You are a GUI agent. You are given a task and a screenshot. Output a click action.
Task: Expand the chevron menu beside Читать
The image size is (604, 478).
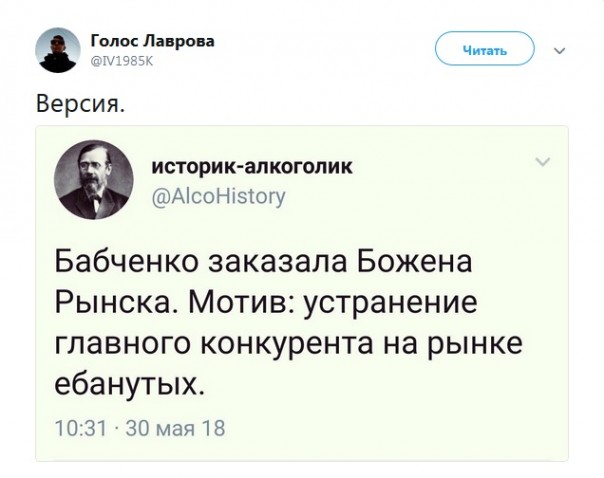click(x=558, y=49)
